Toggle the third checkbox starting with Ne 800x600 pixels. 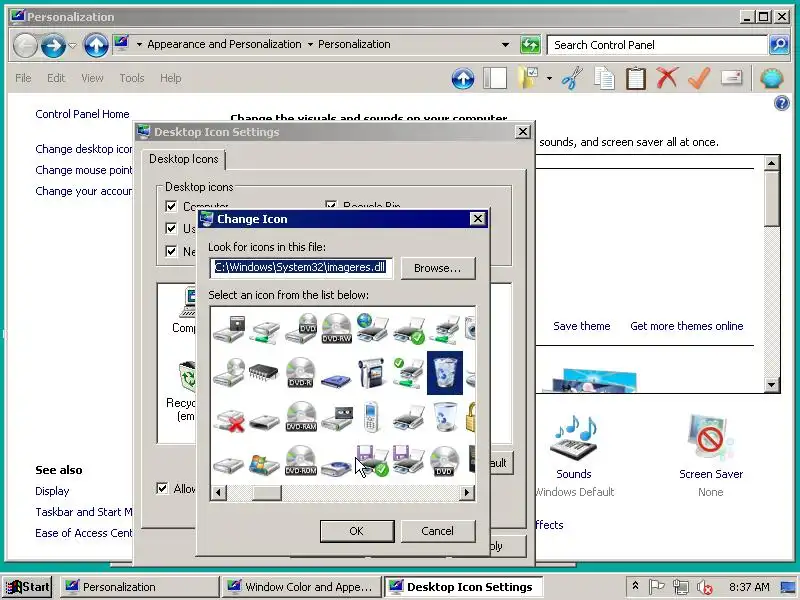(x=171, y=251)
